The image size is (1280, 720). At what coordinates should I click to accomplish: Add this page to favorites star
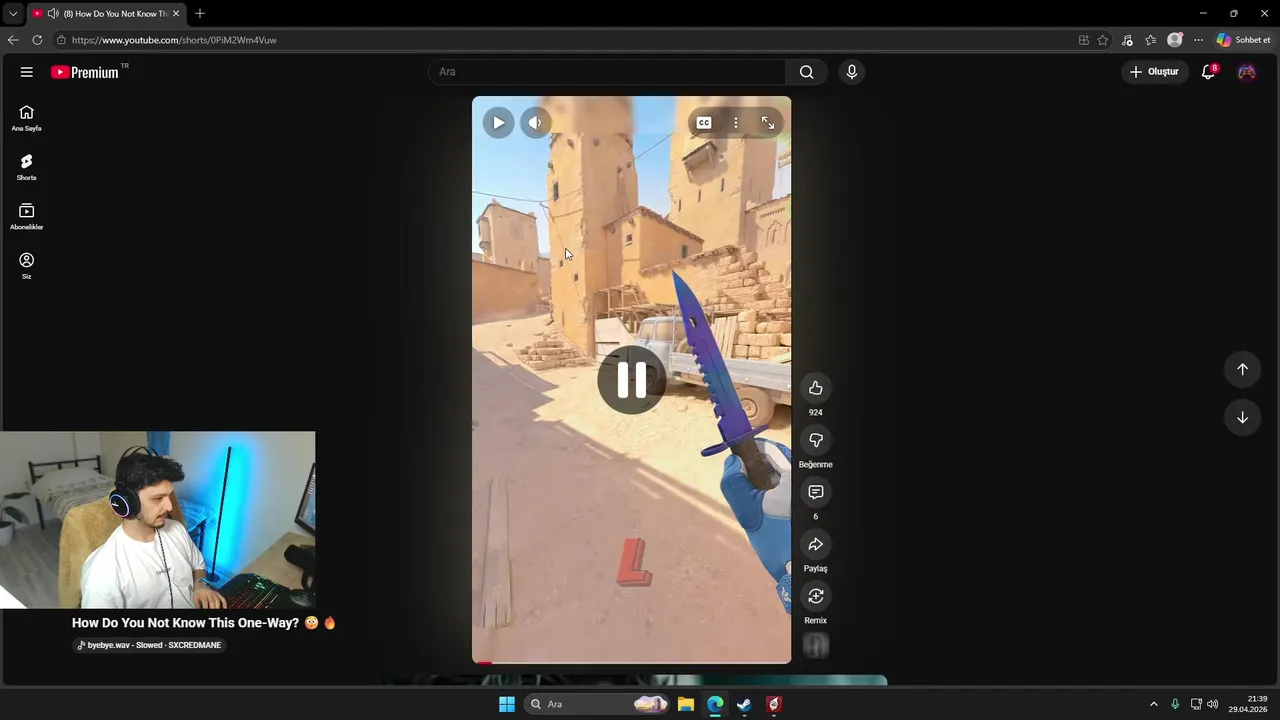coord(1103,40)
